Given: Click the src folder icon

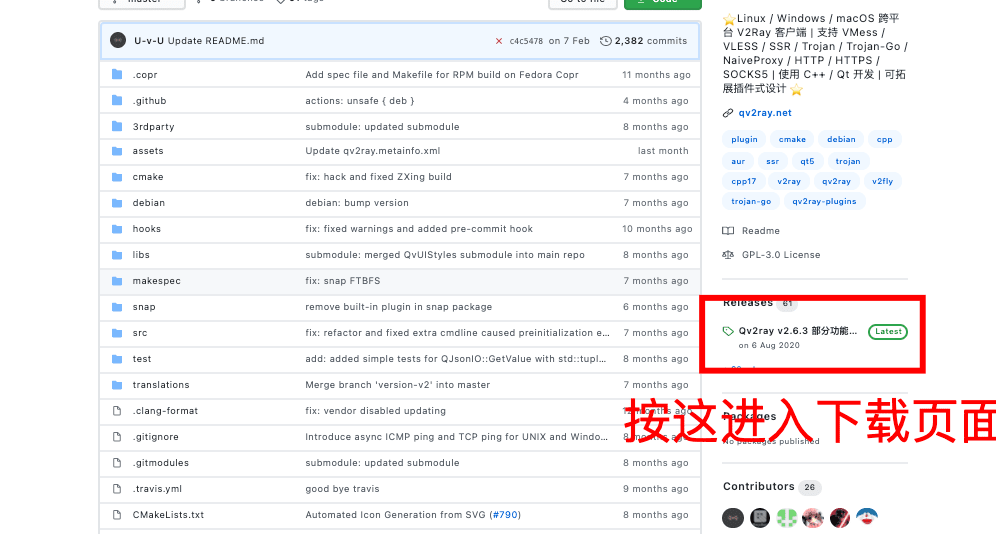Looking at the screenshot, I should [117, 333].
